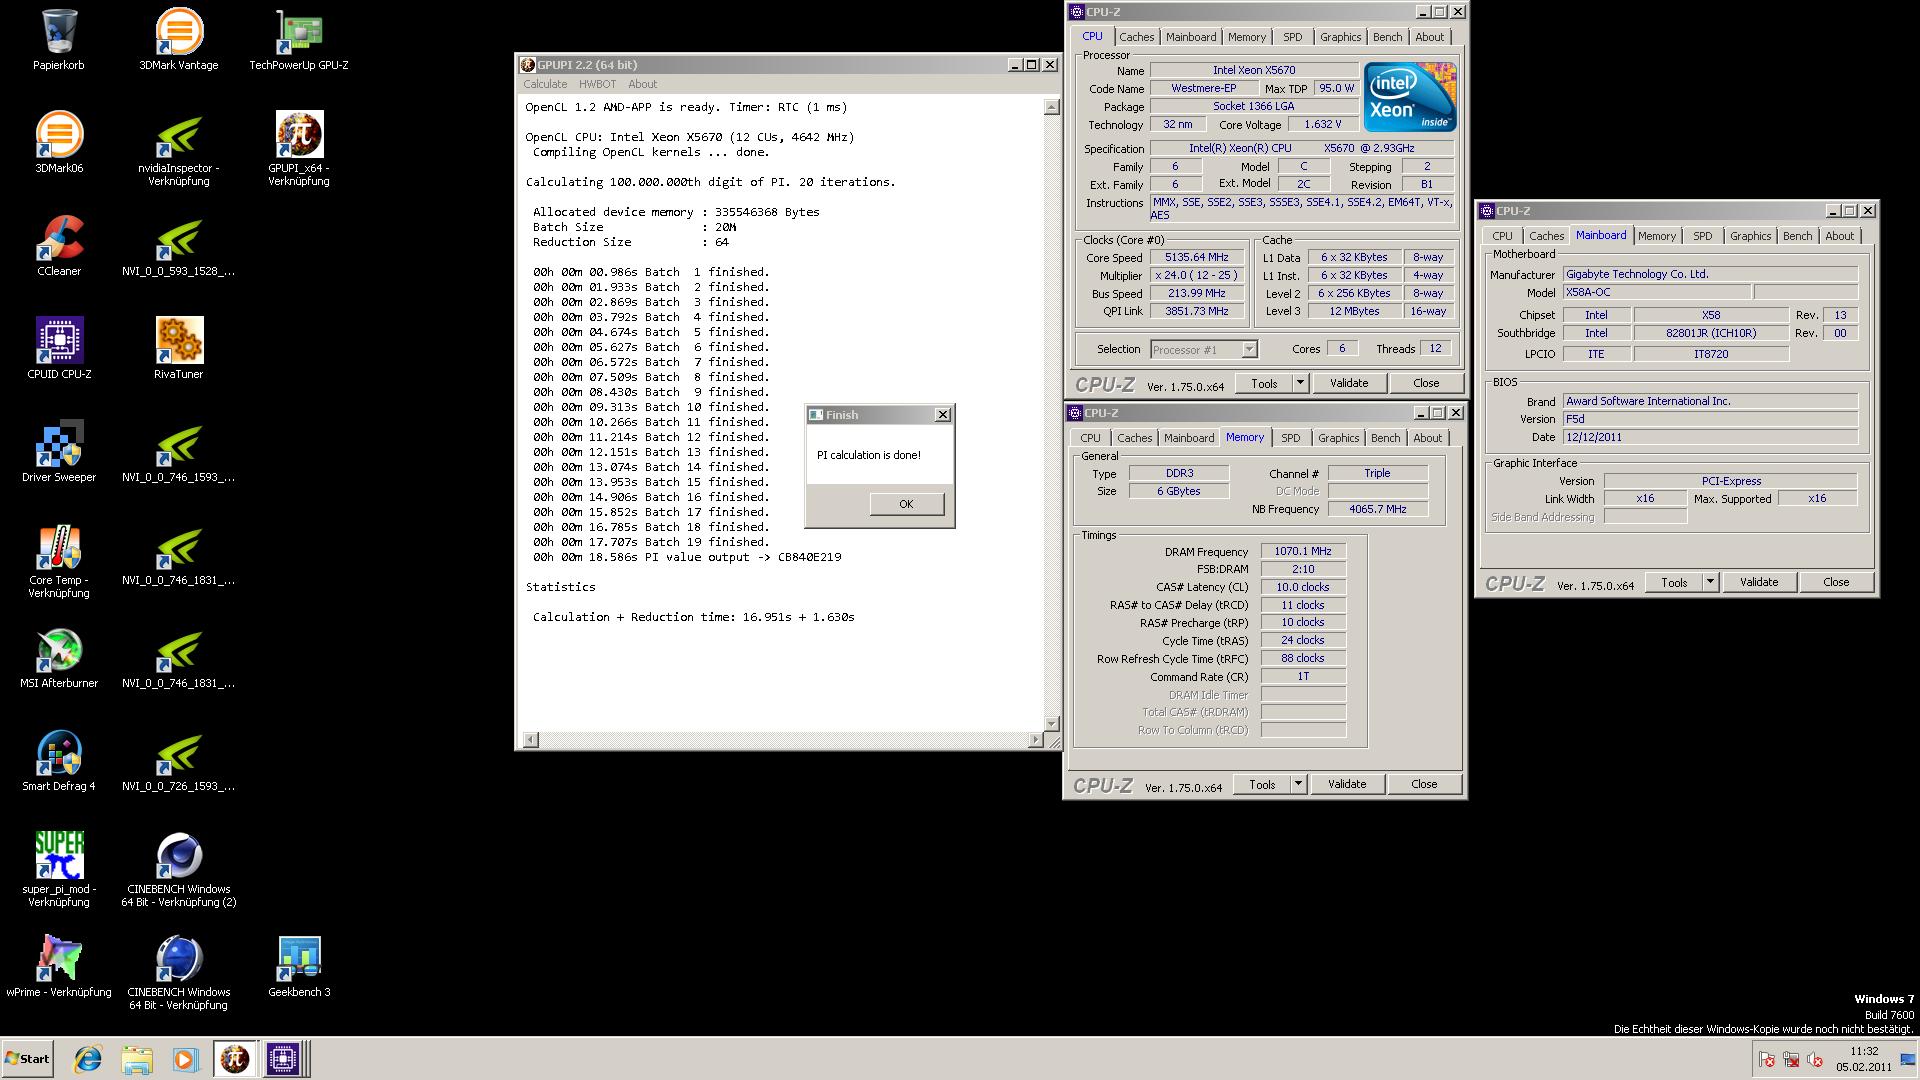
Task: Launch CINEBENCH Windows 64 Bit Verknüpfung (2)
Action: [x=179, y=869]
